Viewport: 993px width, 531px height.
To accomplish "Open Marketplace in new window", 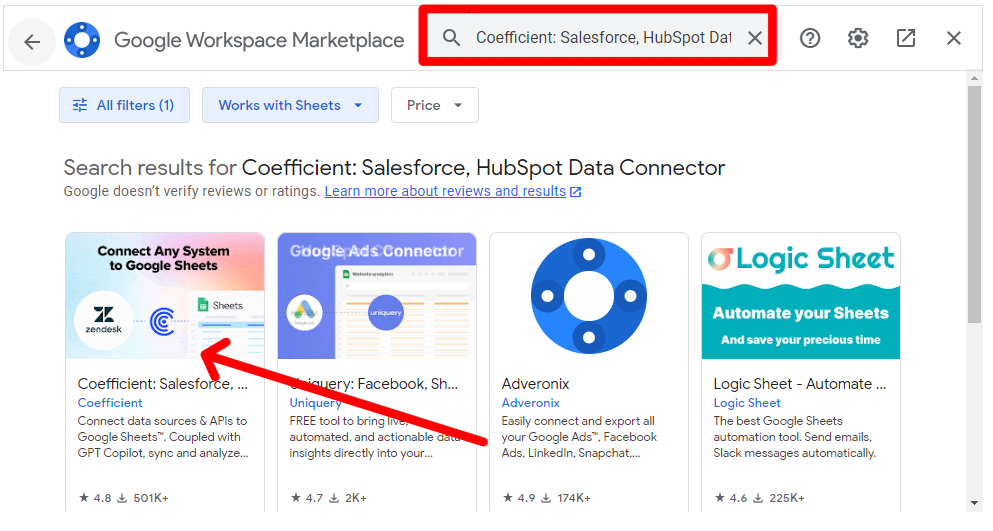I will [906, 38].
